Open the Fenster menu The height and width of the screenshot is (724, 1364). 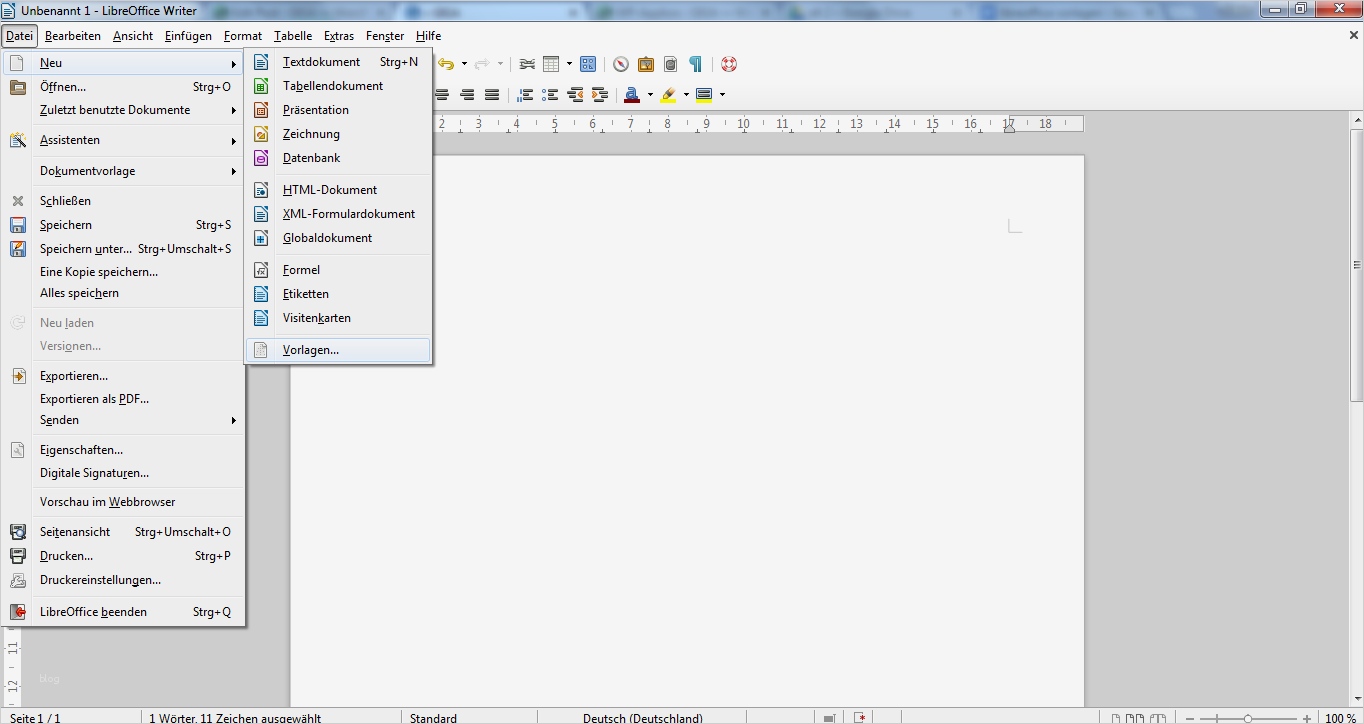[385, 36]
